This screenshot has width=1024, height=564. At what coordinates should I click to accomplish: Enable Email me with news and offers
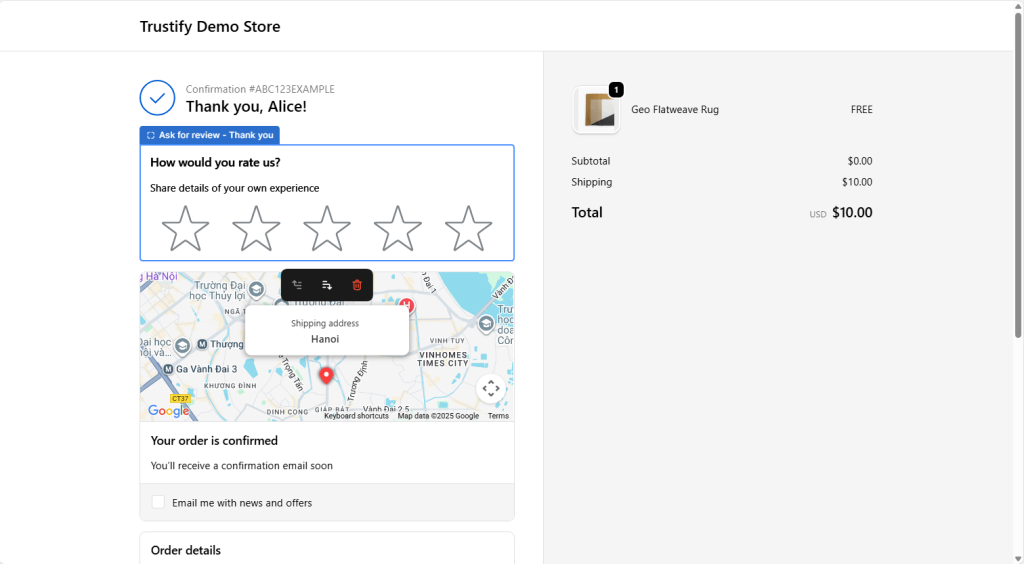click(x=158, y=502)
